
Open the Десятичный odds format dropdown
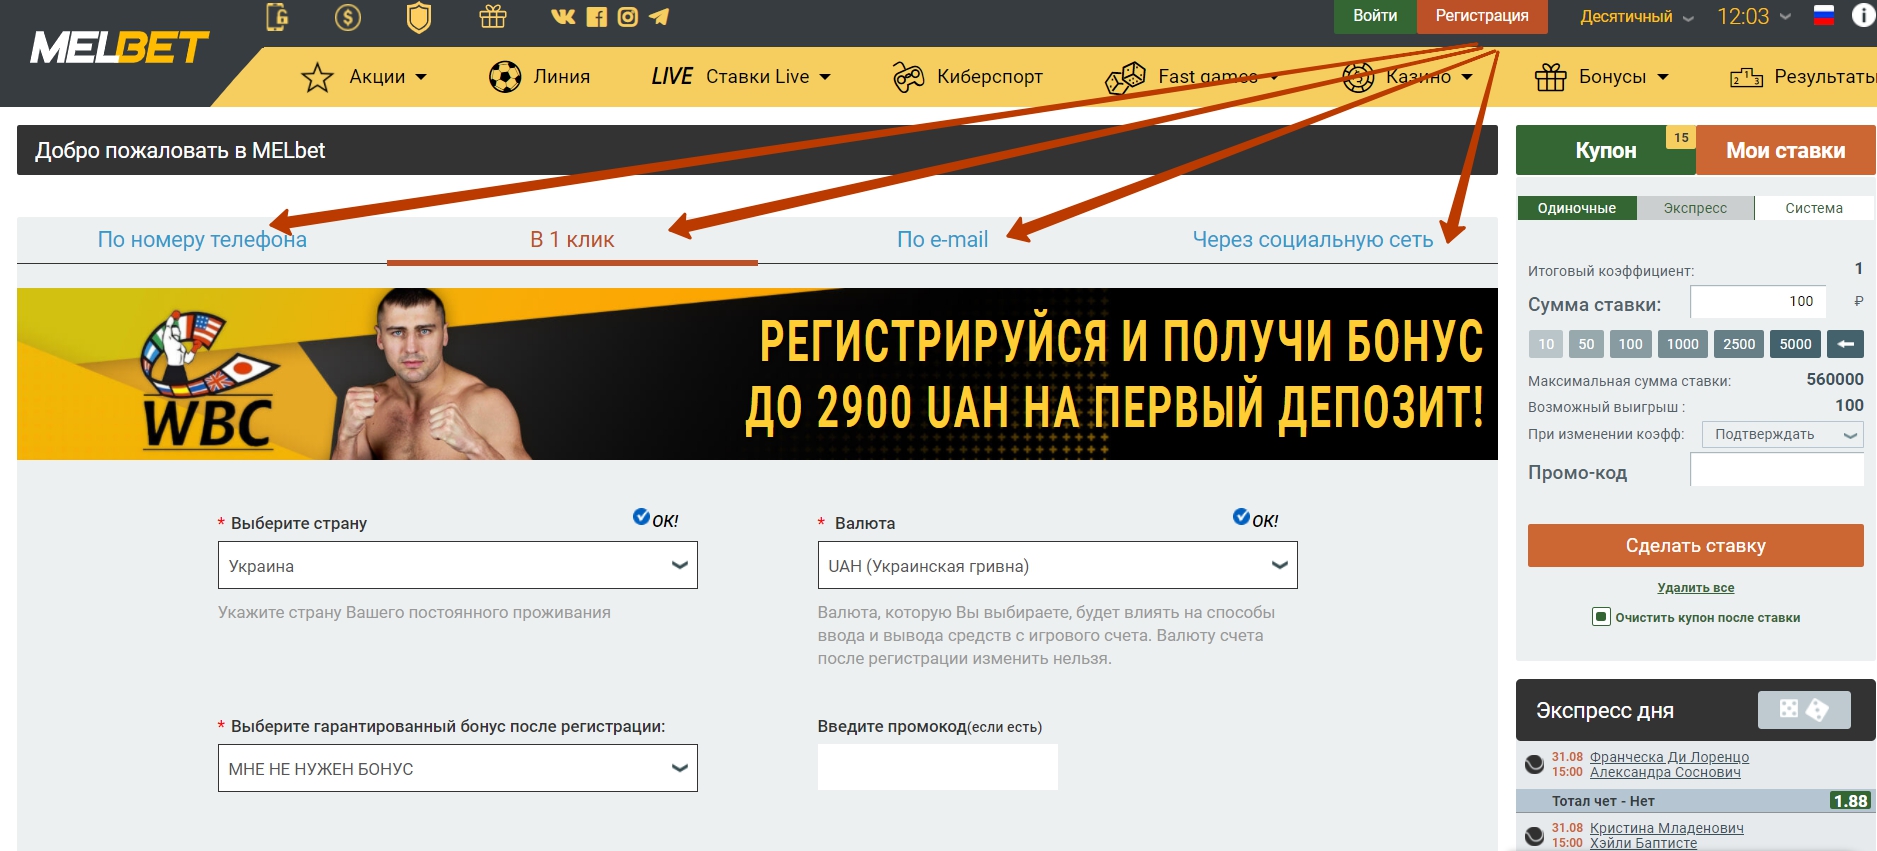click(x=1637, y=17)
